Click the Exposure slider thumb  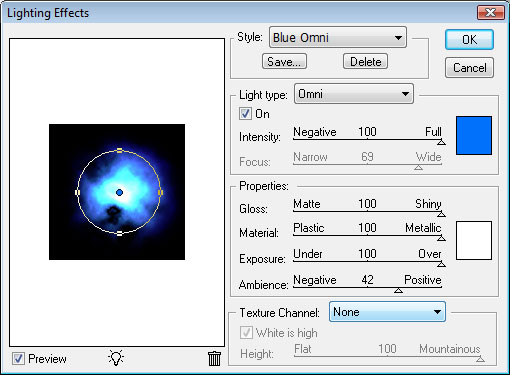(x=441, y=264)
